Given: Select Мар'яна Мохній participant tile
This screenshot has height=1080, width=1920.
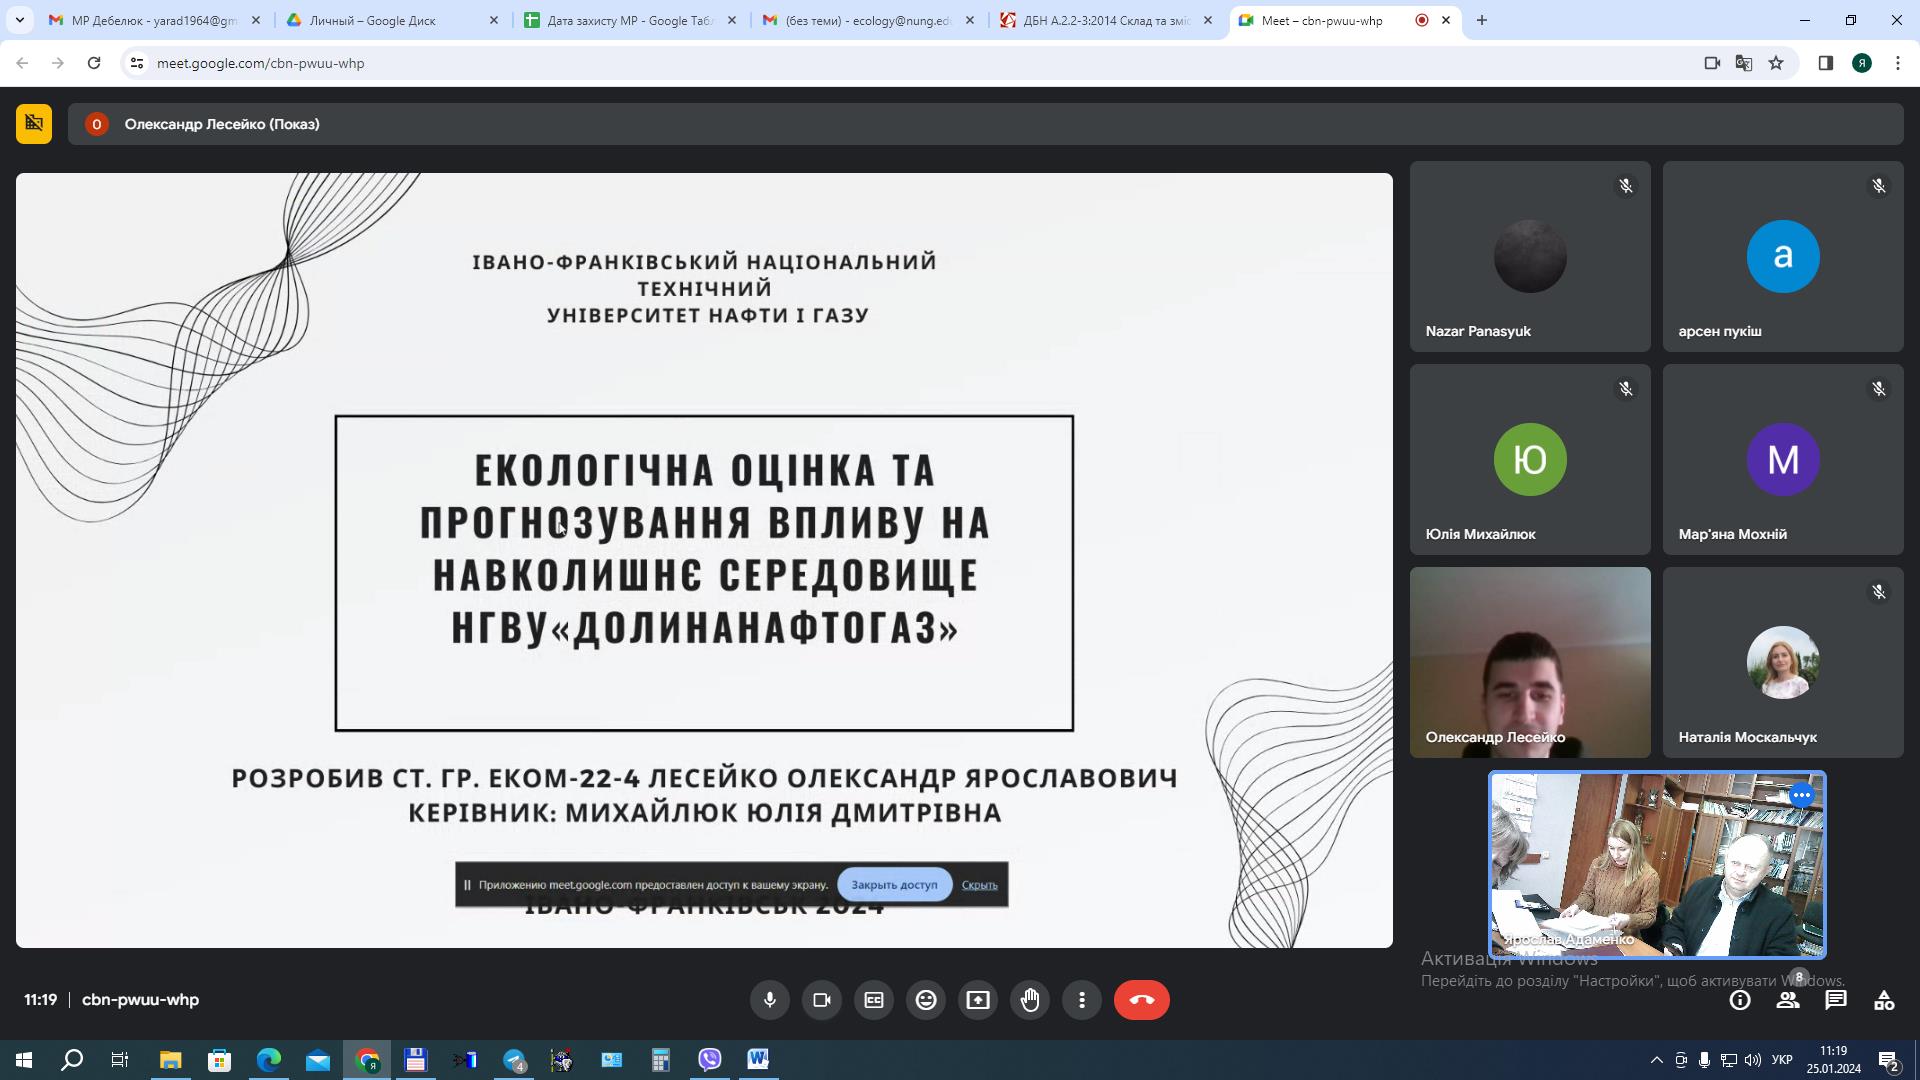Looking at the screenshot, I should point(1783,459).
